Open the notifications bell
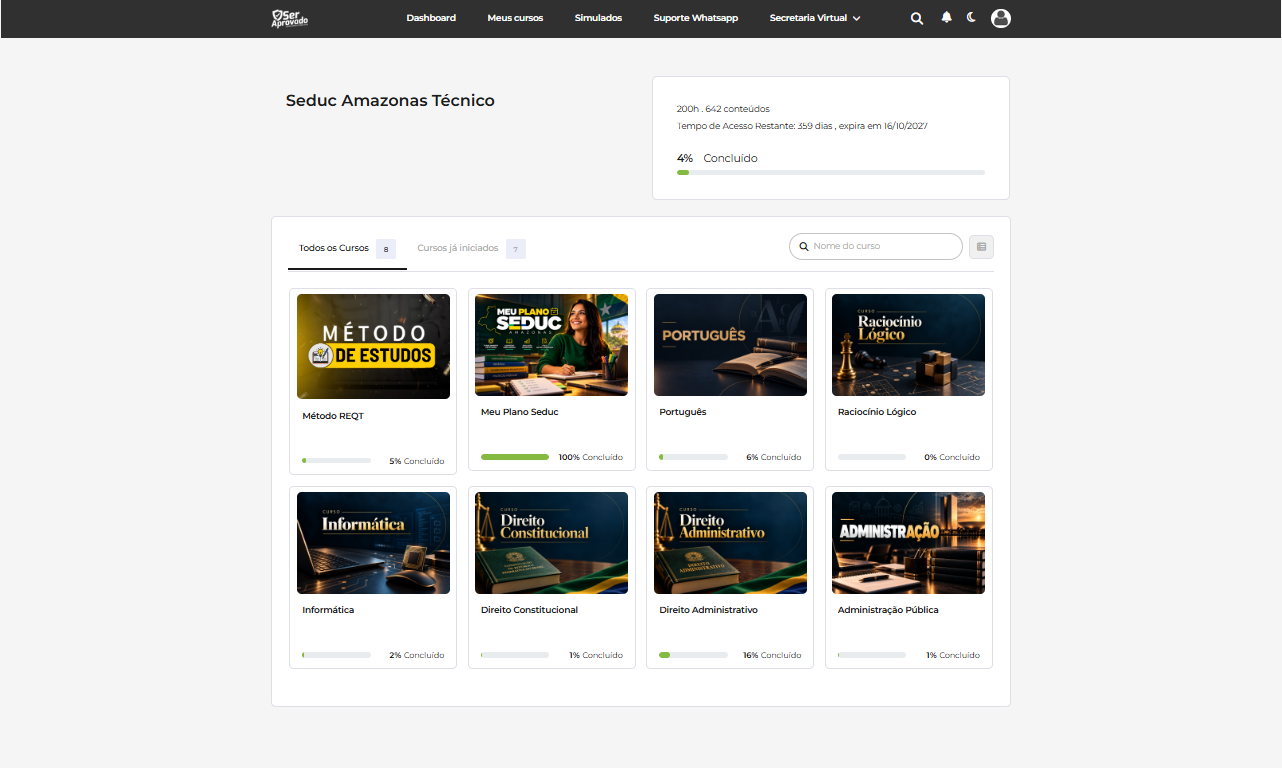The image size is (1282, 768). 946,18
